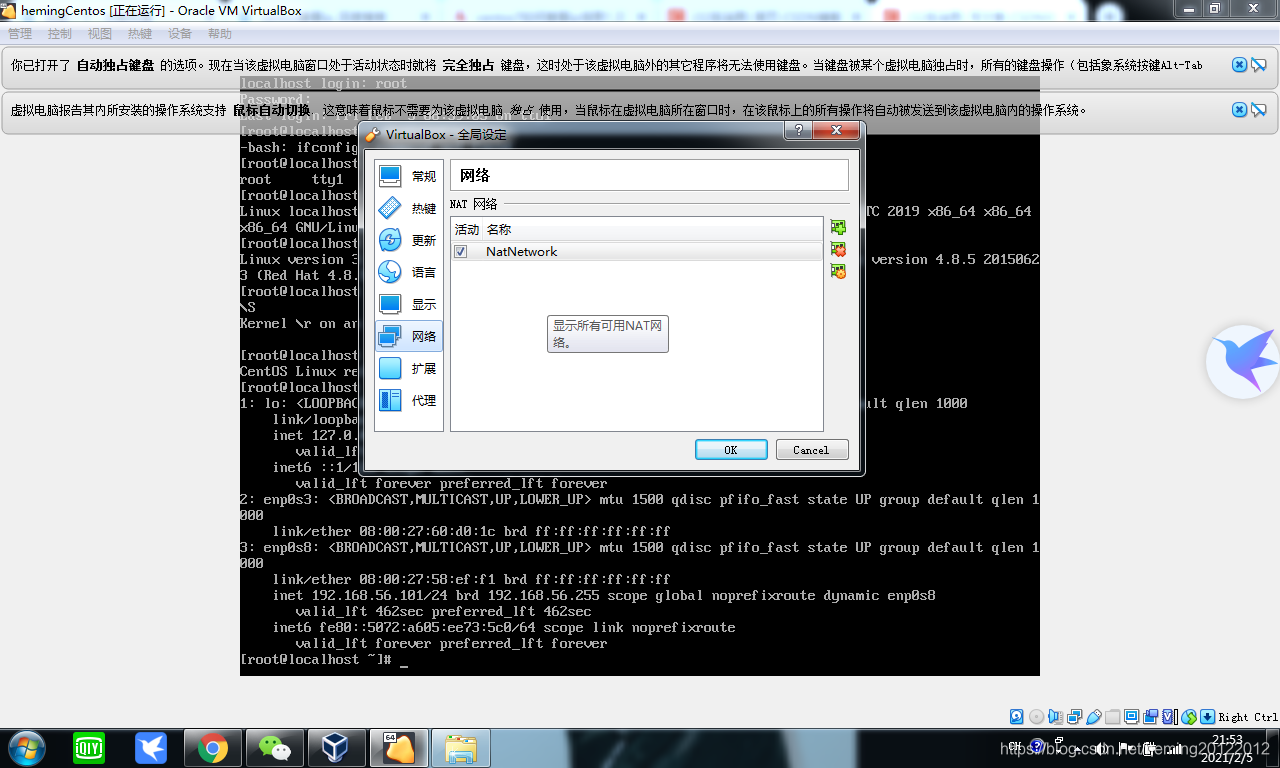
Task: Toggle the NatNetwork active checkbox
Action: tap(460, 251)
